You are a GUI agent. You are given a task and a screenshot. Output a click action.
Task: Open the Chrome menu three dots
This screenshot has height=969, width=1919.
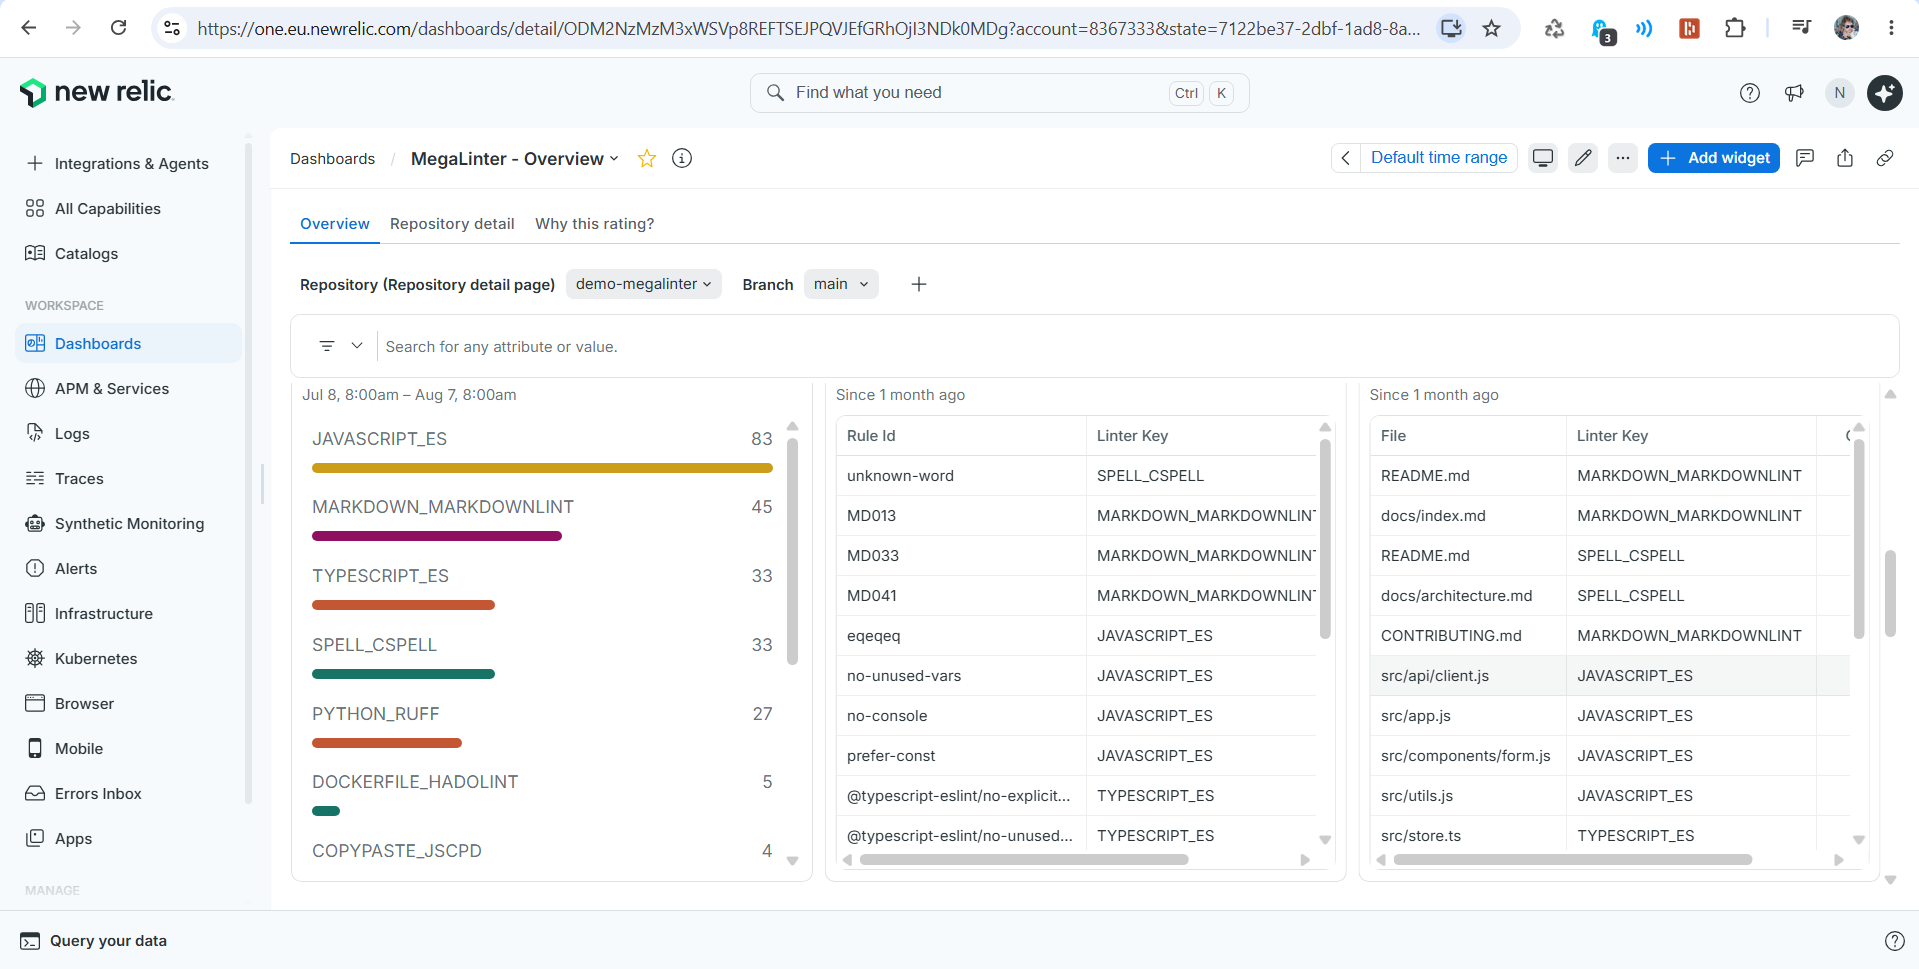coord(1891,28)
